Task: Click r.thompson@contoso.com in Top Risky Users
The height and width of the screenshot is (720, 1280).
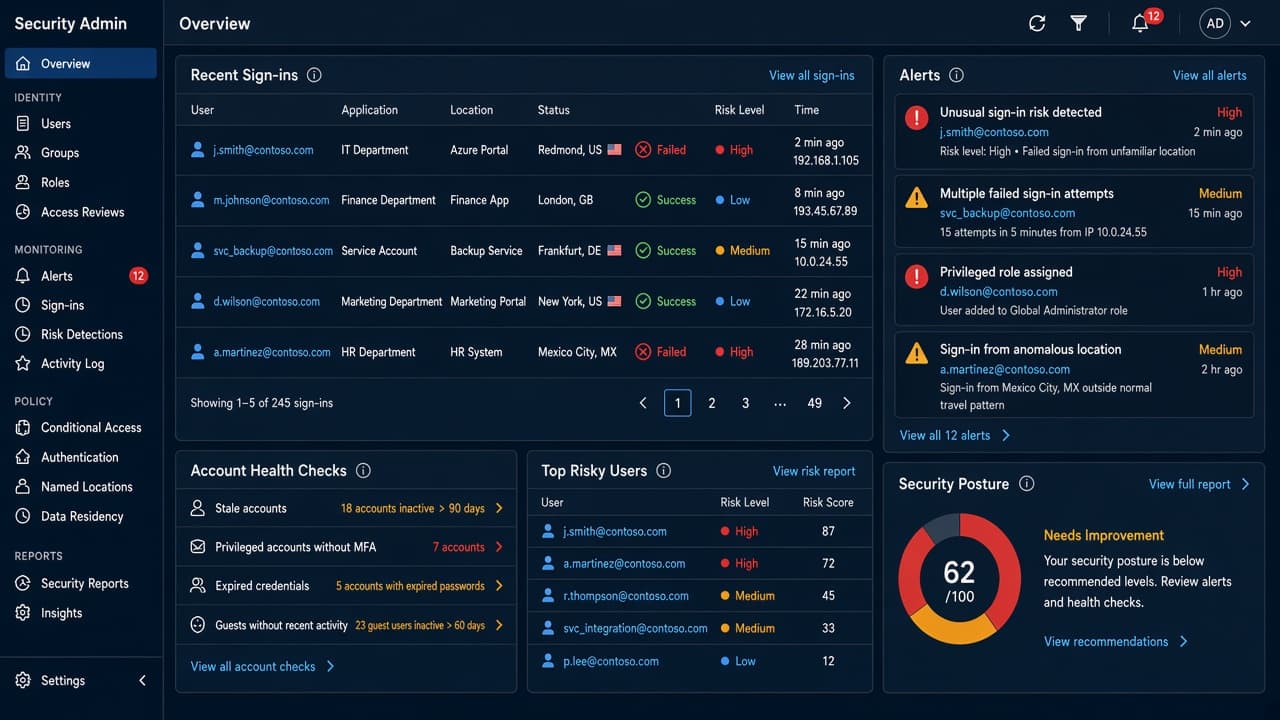Action: click(626, 595)
